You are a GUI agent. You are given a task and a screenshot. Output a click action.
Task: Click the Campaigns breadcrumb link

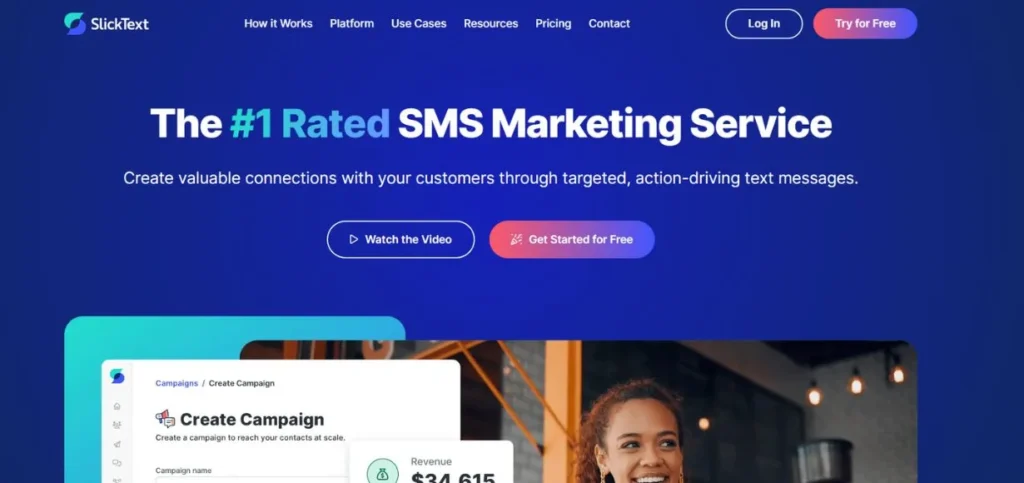pyautogui.click(x=176, y=383)
